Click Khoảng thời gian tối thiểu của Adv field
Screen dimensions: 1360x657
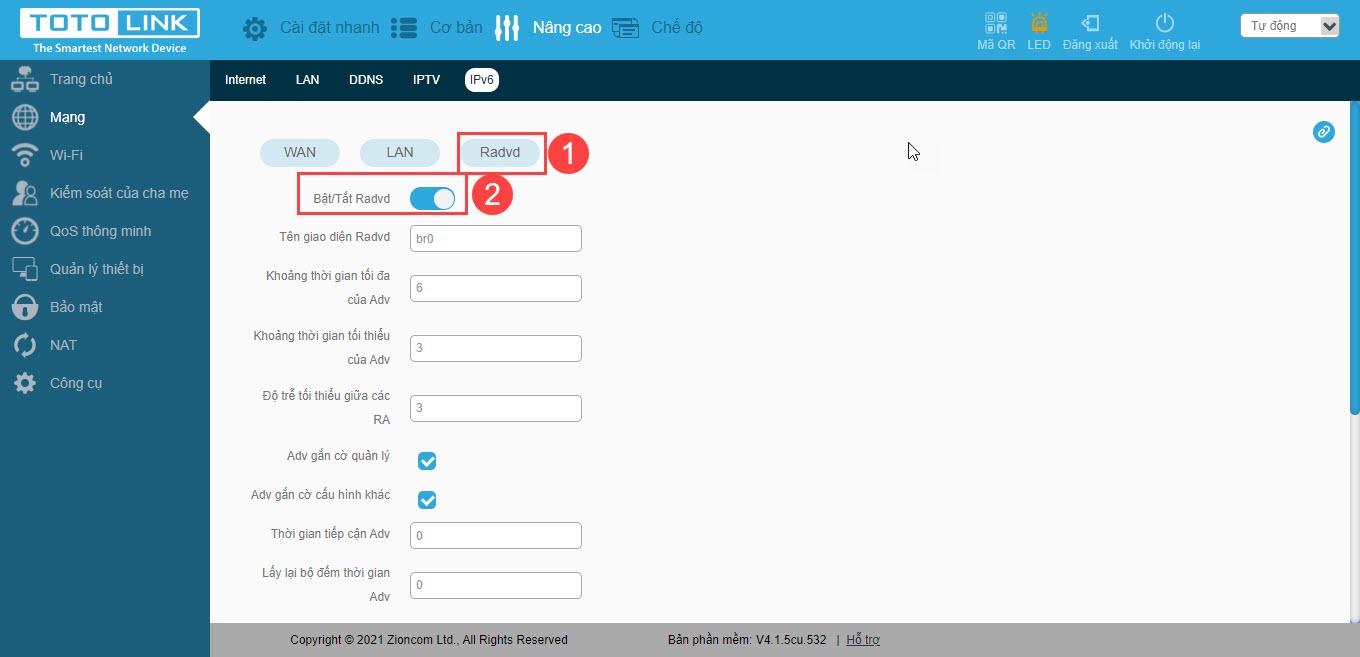[x=496, y=348]
